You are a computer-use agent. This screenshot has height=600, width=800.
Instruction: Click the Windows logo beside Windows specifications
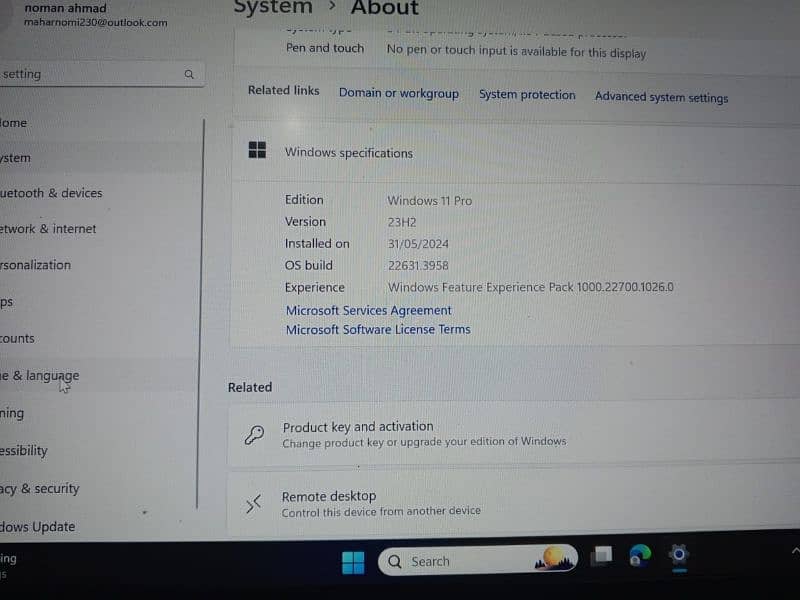click(x=257, y=150)
